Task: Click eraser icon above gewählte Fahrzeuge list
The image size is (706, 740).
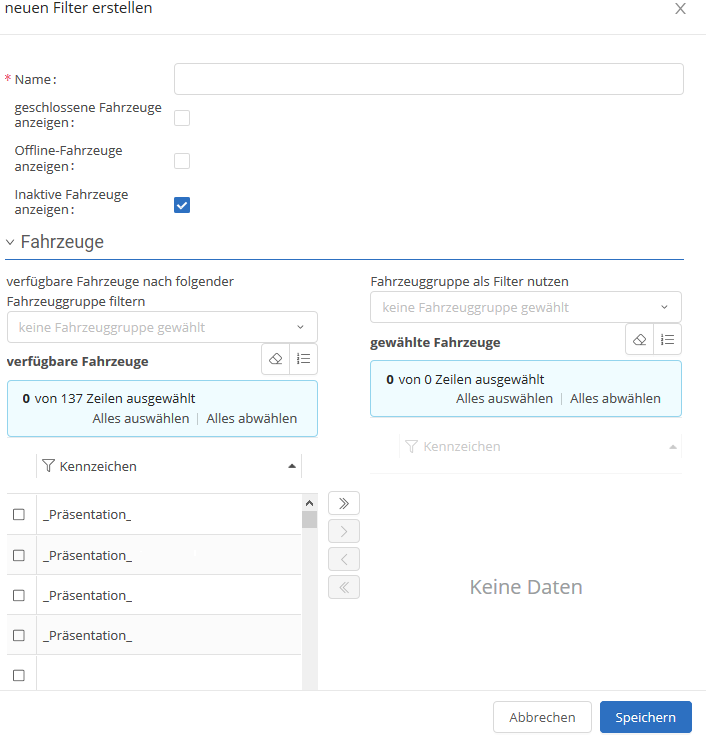Action: pyautogui.click(x=640, y=340)
